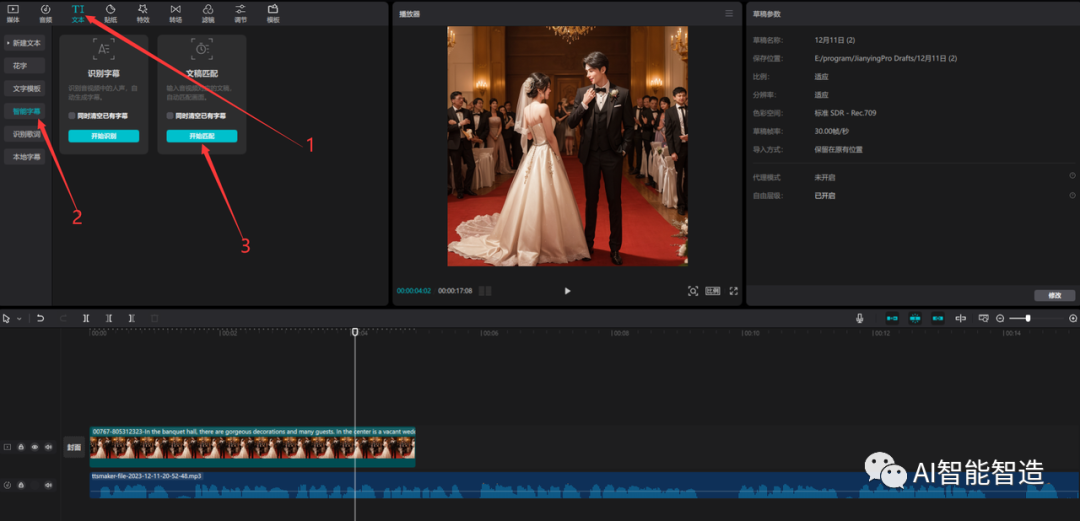This screenshot has width=1080, height=521.
Task: Hide the video track with eye icon
Action: pos(35,447)
